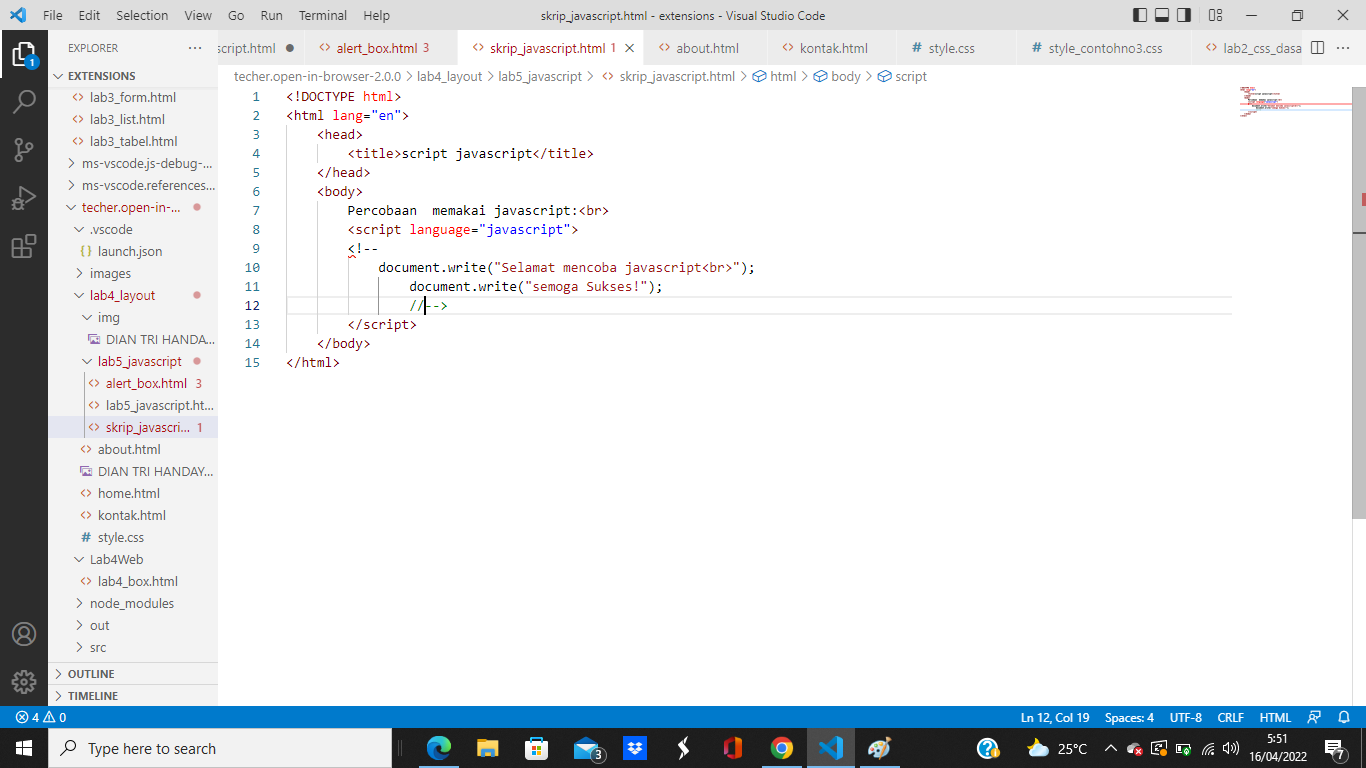Click the notifications bell in the status bar
Screen dimensions: 1366x768
tap(1343, 717)
